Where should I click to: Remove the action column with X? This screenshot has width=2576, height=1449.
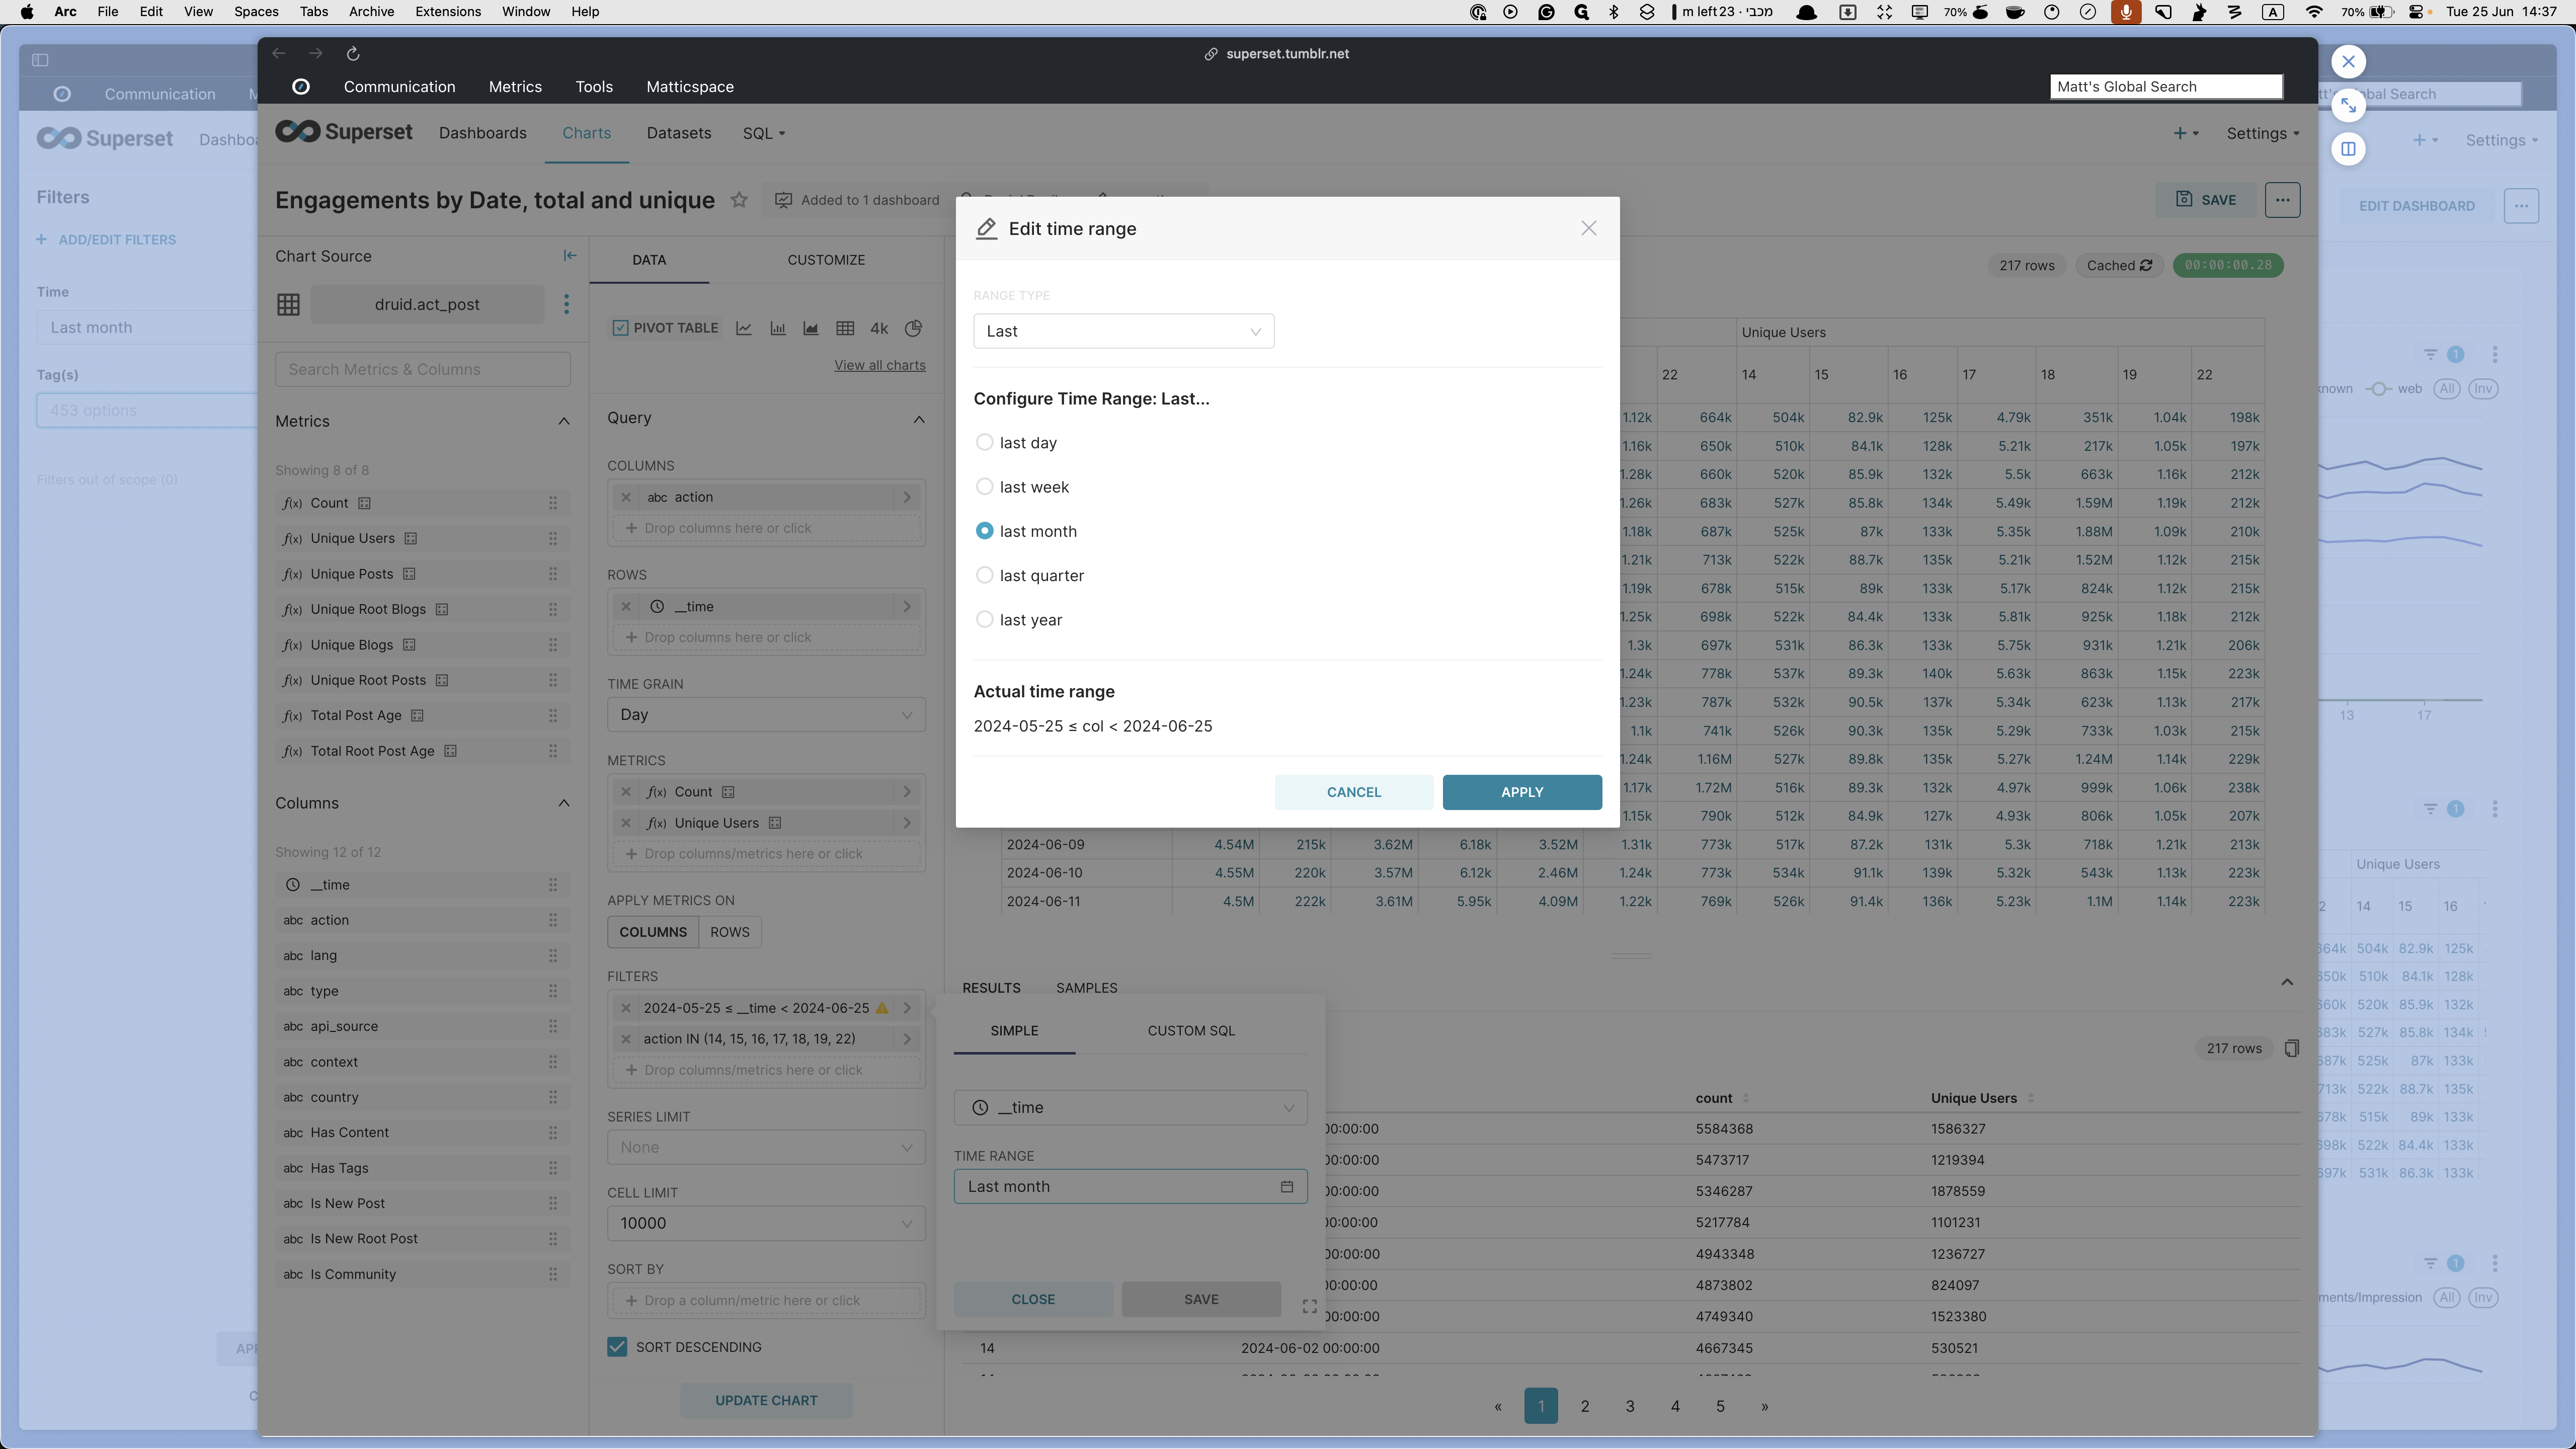pos(626,497)
